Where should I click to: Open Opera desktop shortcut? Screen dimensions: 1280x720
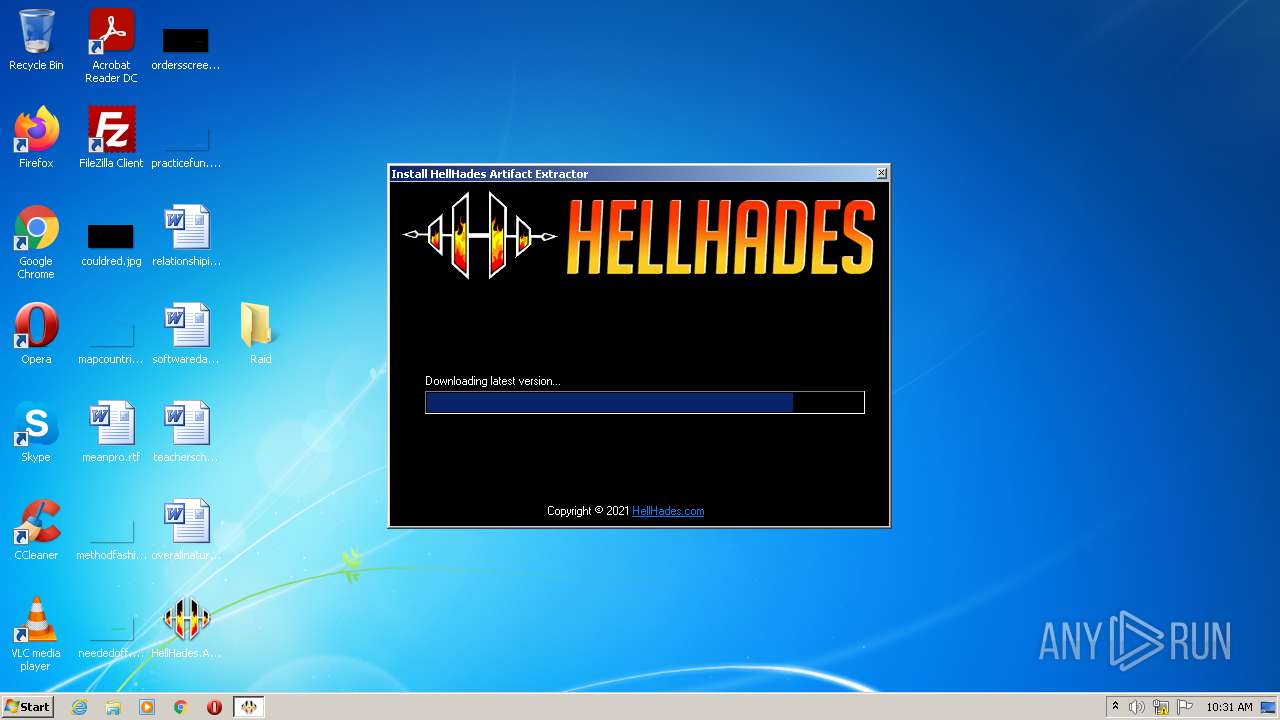point(36,334)
